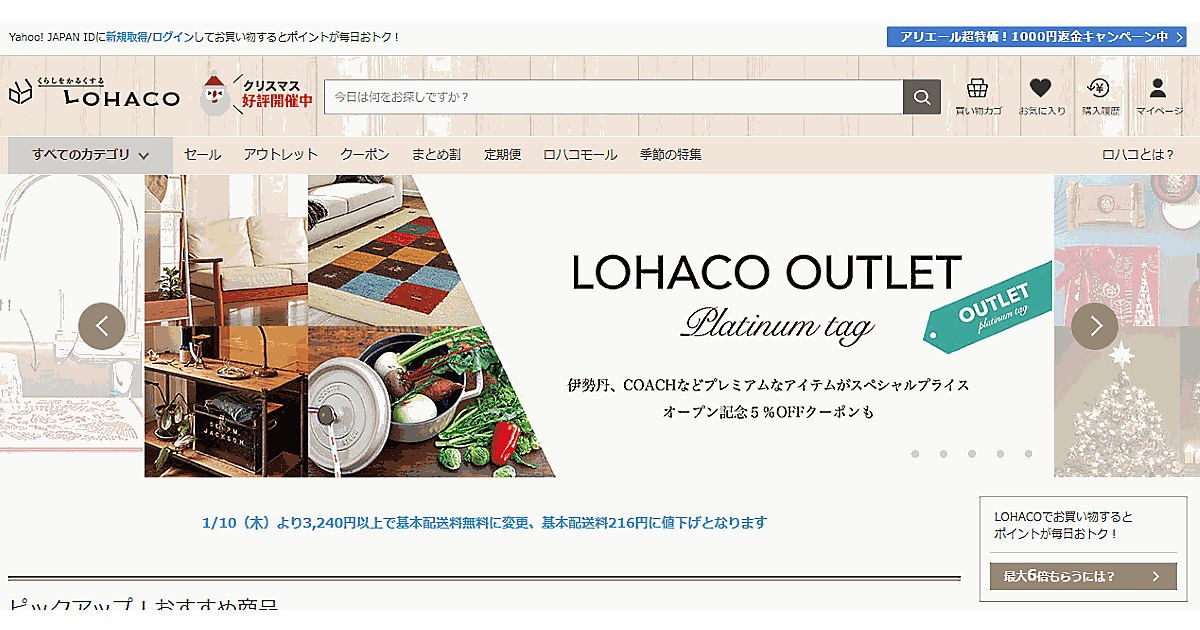Viewport: 1200px width, 630px height.
Task: Click the 新規取得 link
Action: coord(127,37)
